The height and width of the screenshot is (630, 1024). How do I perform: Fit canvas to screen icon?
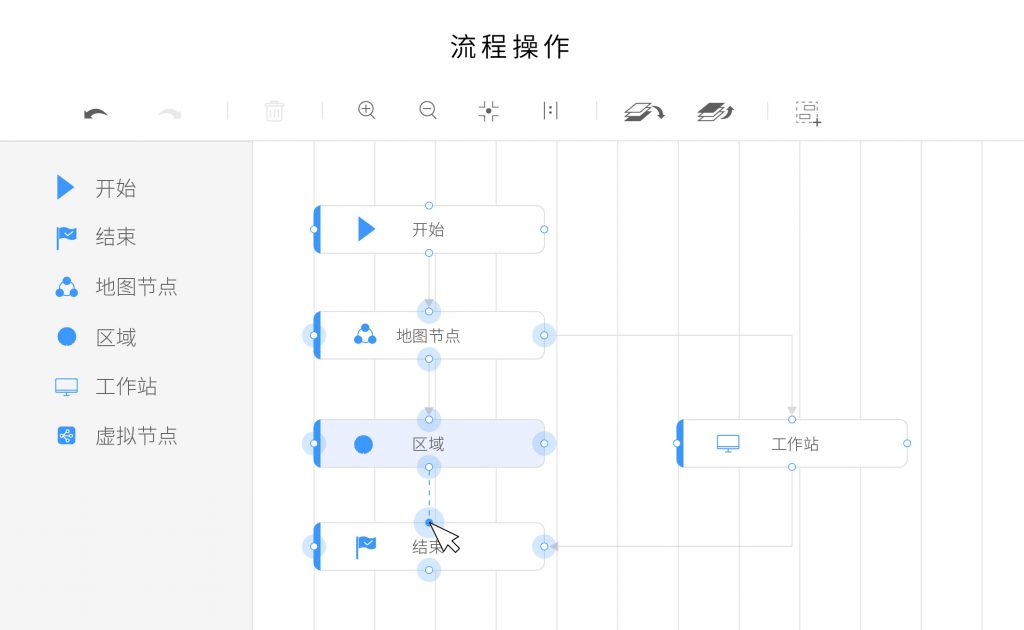coord(488,111)
